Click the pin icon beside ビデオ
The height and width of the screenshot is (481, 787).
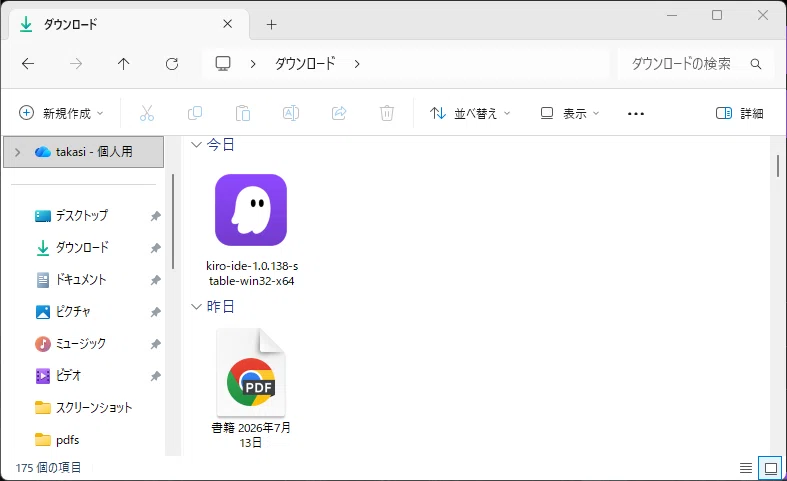155,376
